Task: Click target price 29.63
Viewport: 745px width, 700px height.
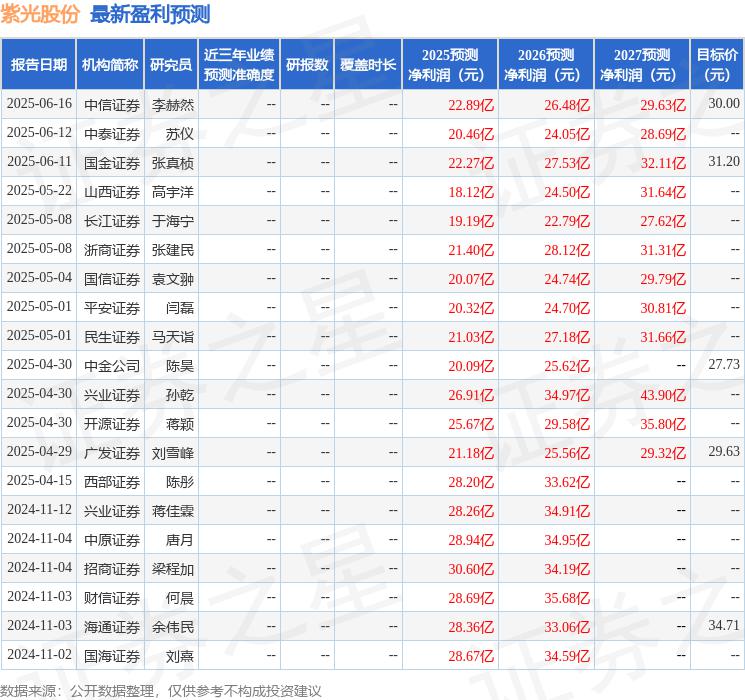Action: click(x=724, y=451)
